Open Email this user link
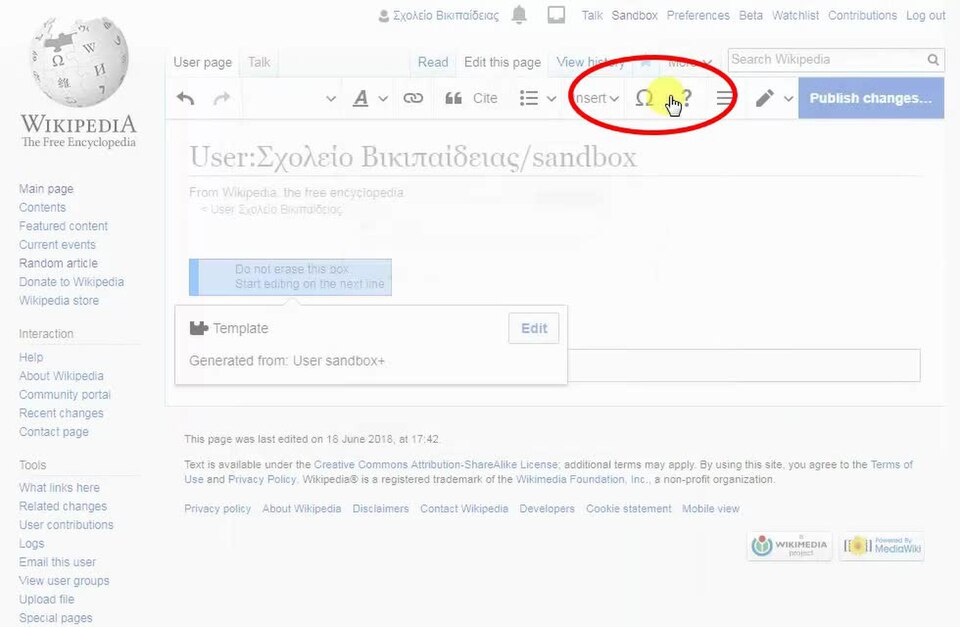The image size is (960, 627). (x=58, y=562)
